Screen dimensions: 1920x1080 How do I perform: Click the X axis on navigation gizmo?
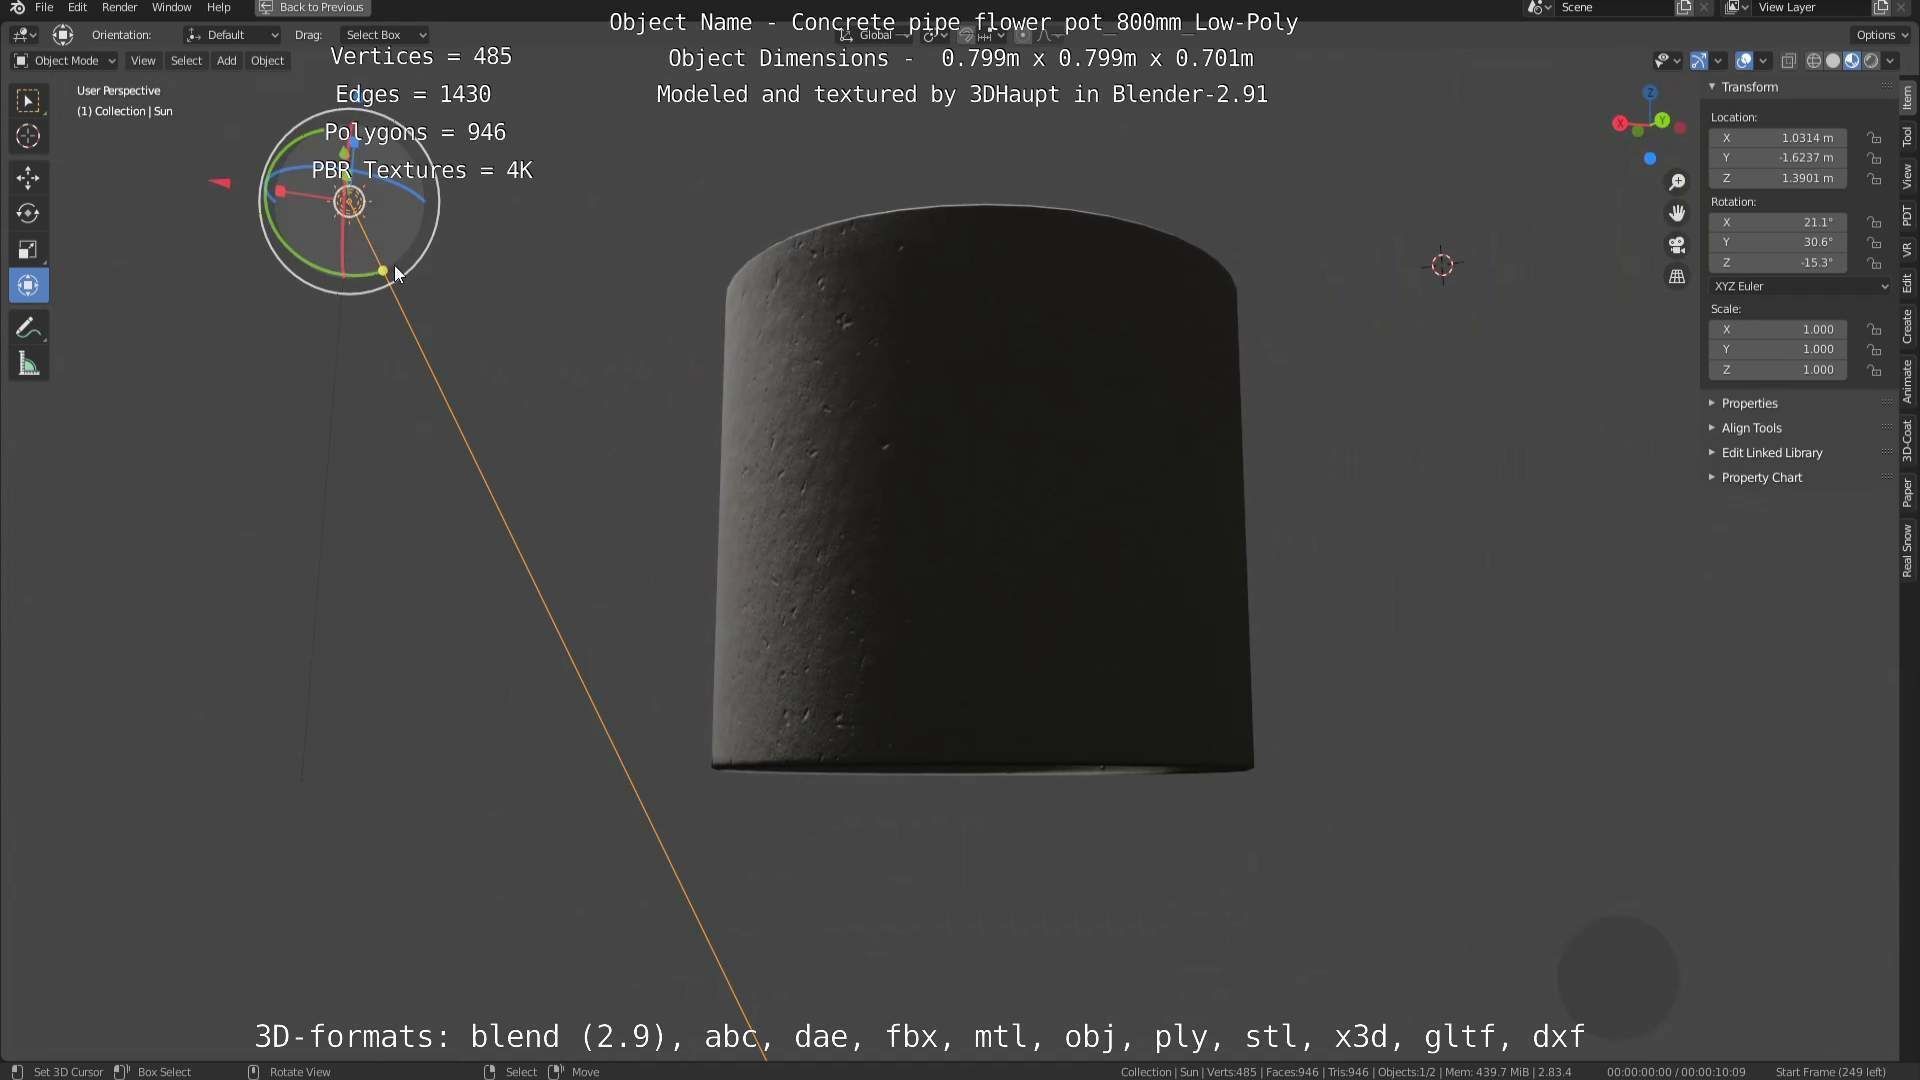pos(1620,123)
